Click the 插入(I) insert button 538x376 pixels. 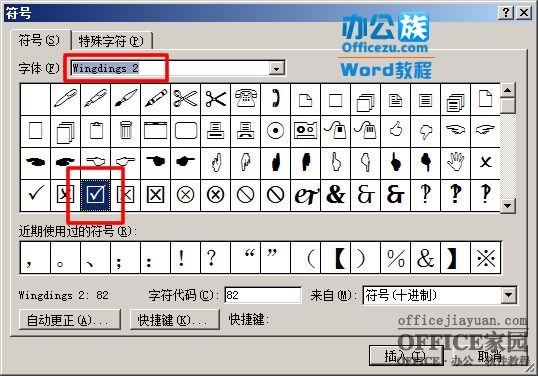(x=406, y=355)
